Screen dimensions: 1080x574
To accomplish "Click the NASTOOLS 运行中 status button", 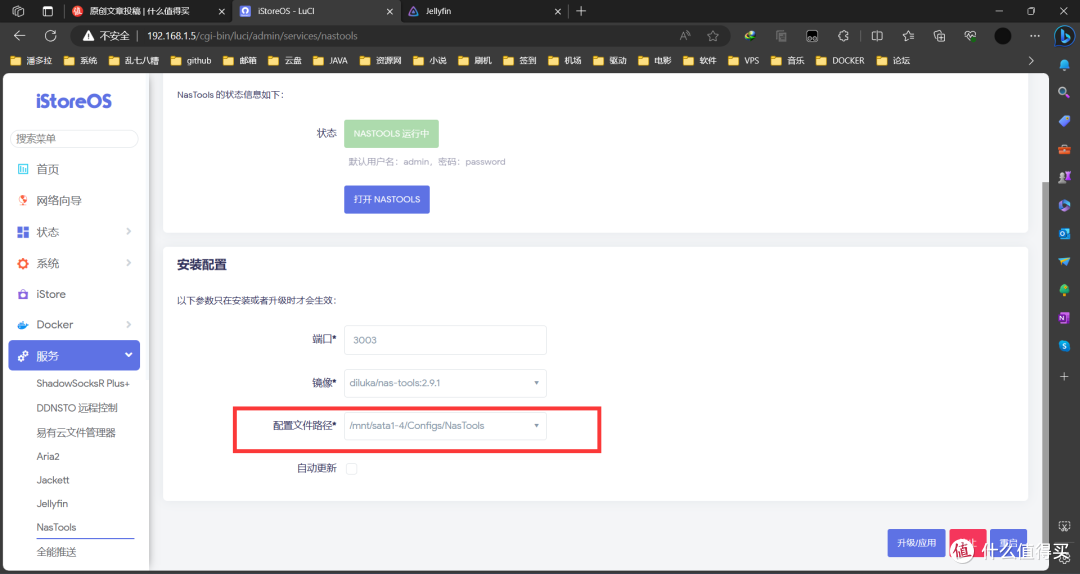I will 391,134.
